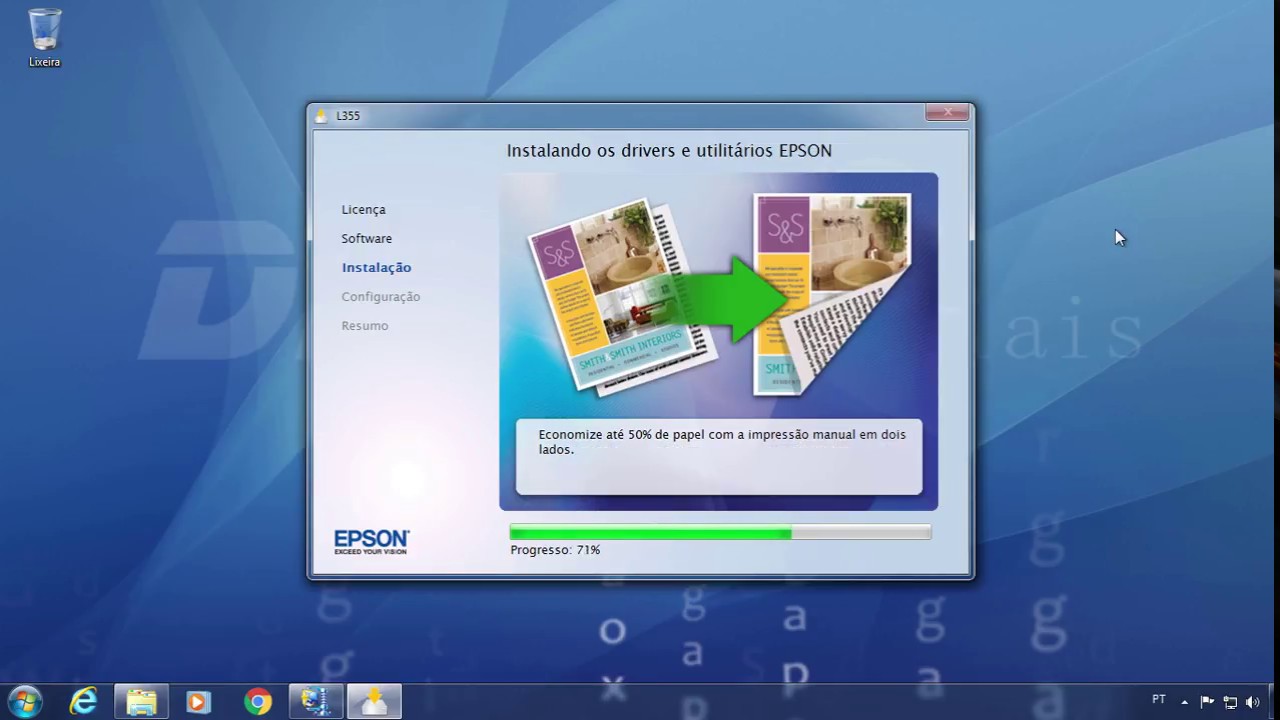Viewport: 1280px width, 720px height.
Task: Click the duplex printing illustration image
Action: coord(718,294)
